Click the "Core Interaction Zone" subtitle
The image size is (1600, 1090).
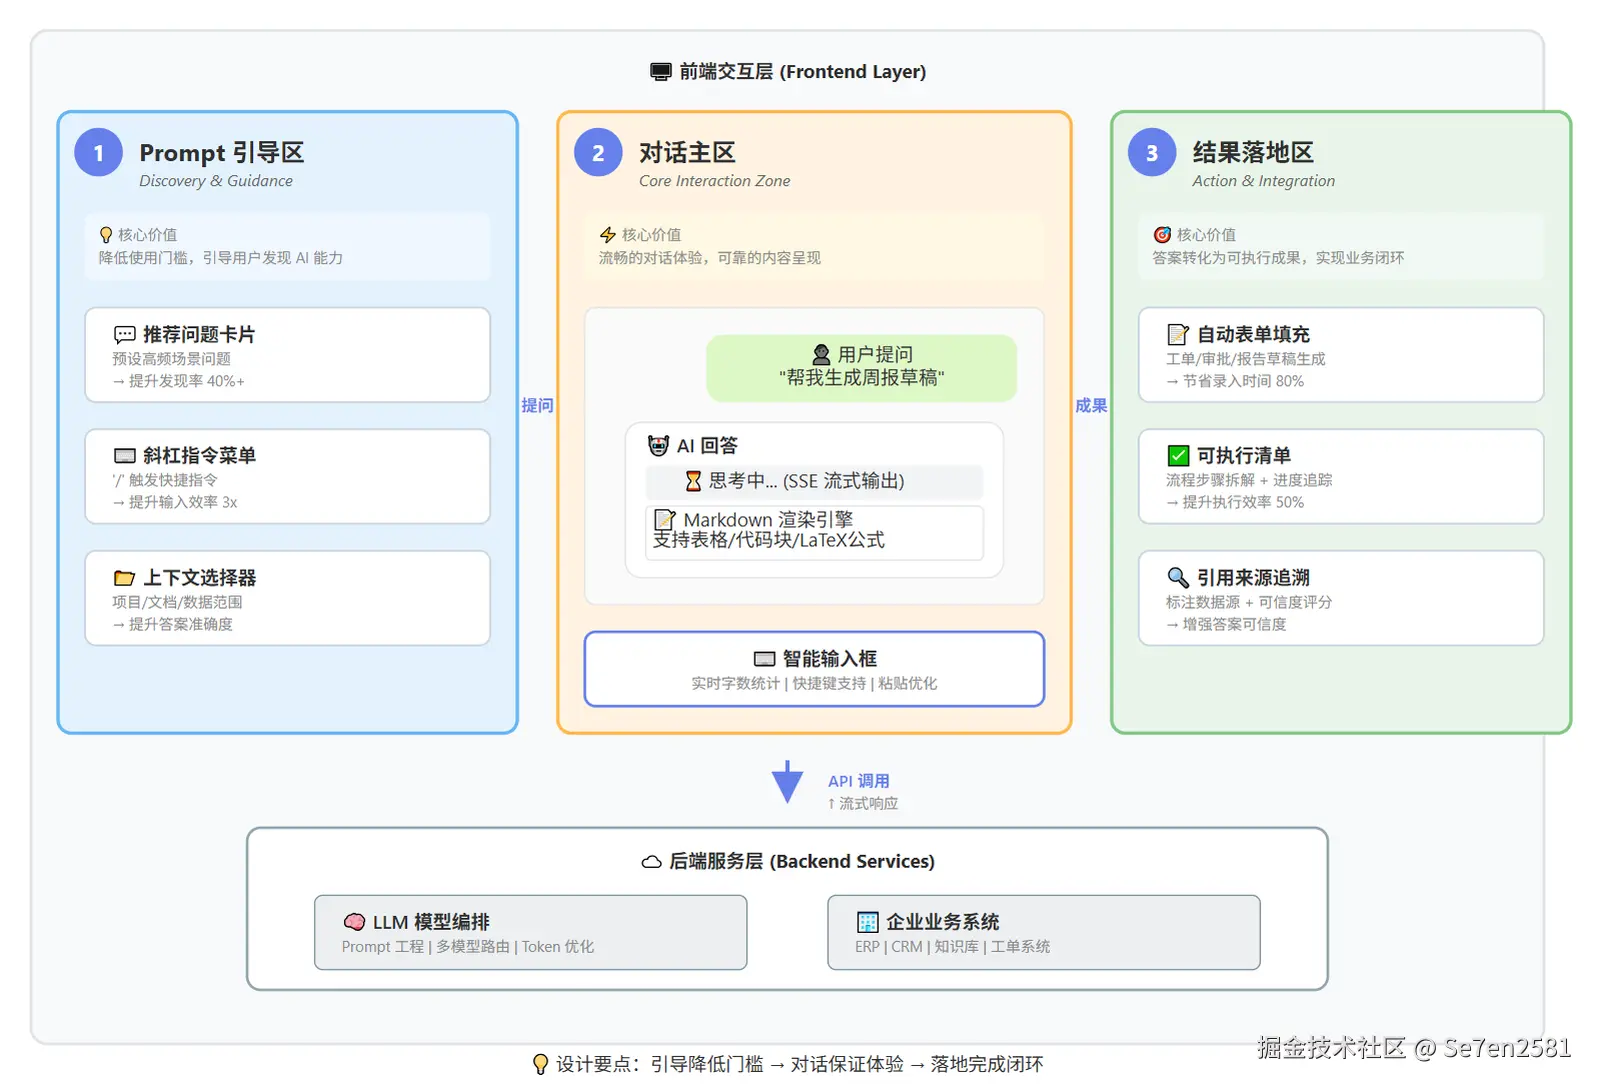715,181
